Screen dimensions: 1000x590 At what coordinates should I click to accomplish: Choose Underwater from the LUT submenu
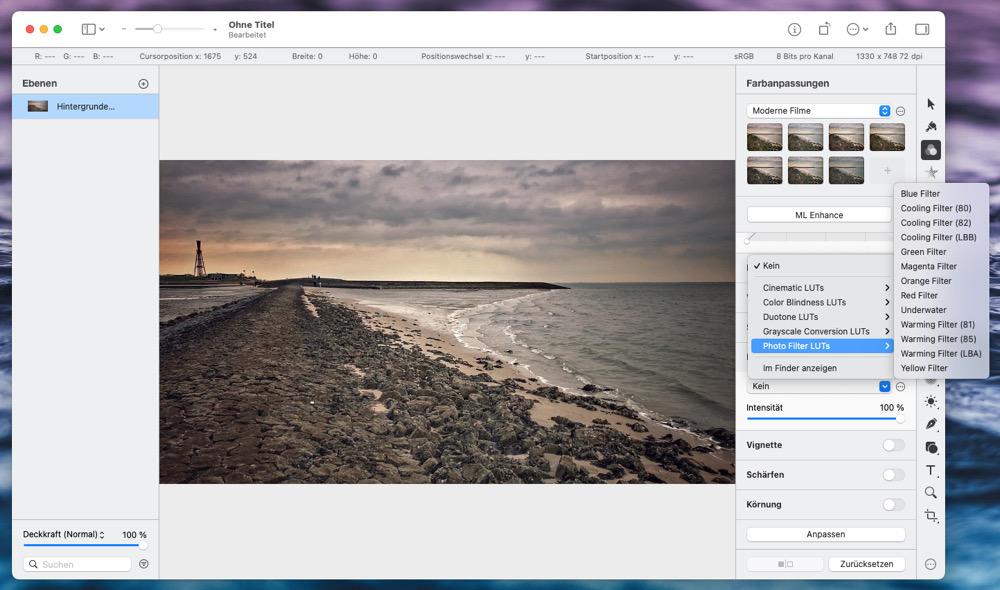coord(922,310)
